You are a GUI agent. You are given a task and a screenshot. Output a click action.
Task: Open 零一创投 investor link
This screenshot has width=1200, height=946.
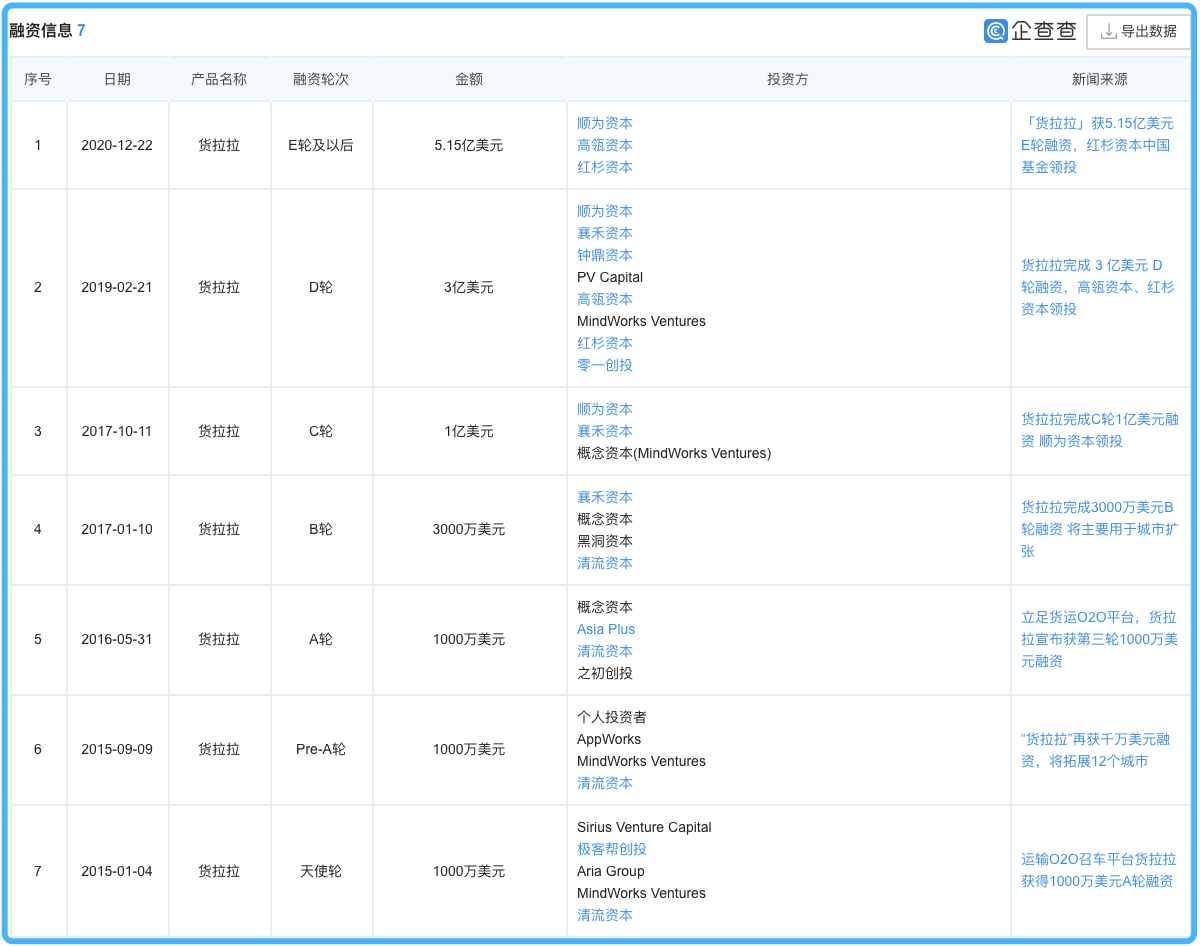coord(604,365)
